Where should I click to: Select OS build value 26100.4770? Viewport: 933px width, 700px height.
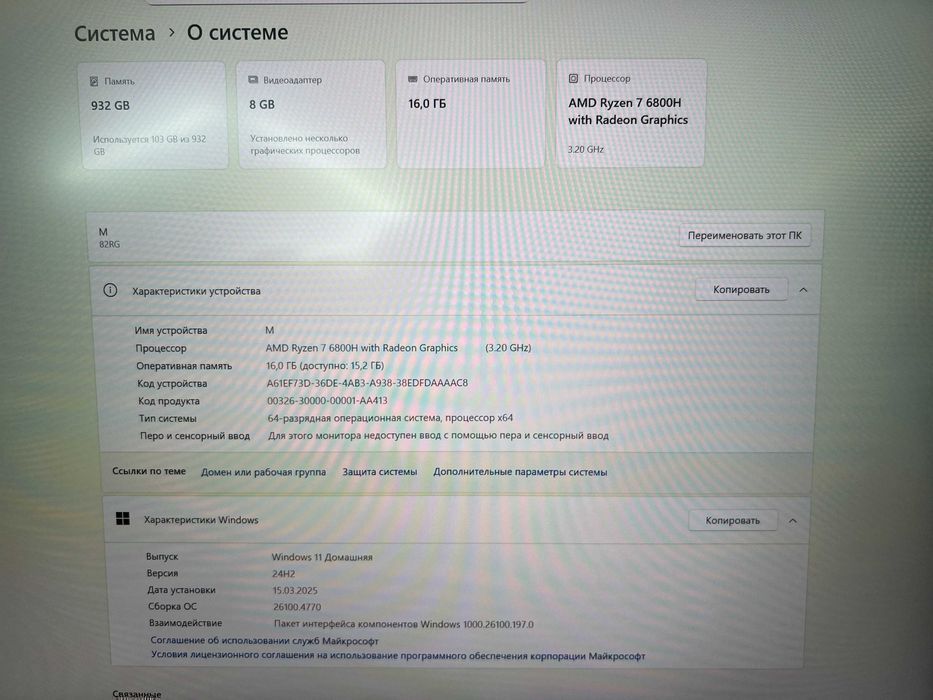coord(297,607)
